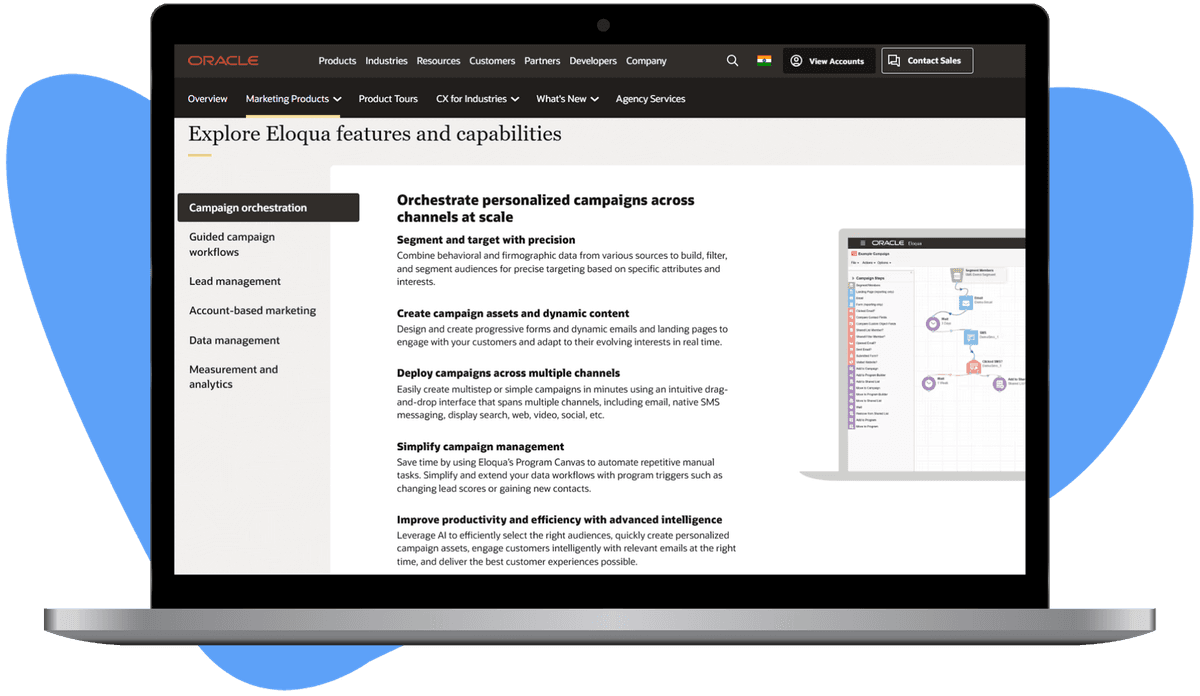This screenshot has width=1200, height=696.
Task: Click the Contact Sales button
Action: point(927,61)
